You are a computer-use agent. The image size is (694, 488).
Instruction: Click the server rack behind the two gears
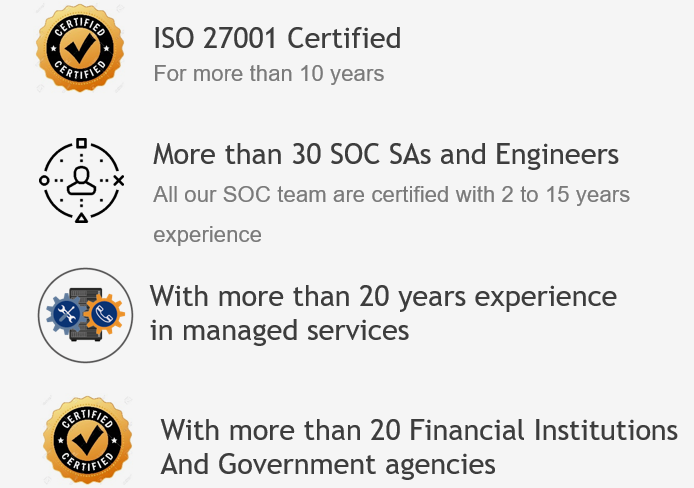[x=85, y=314]
